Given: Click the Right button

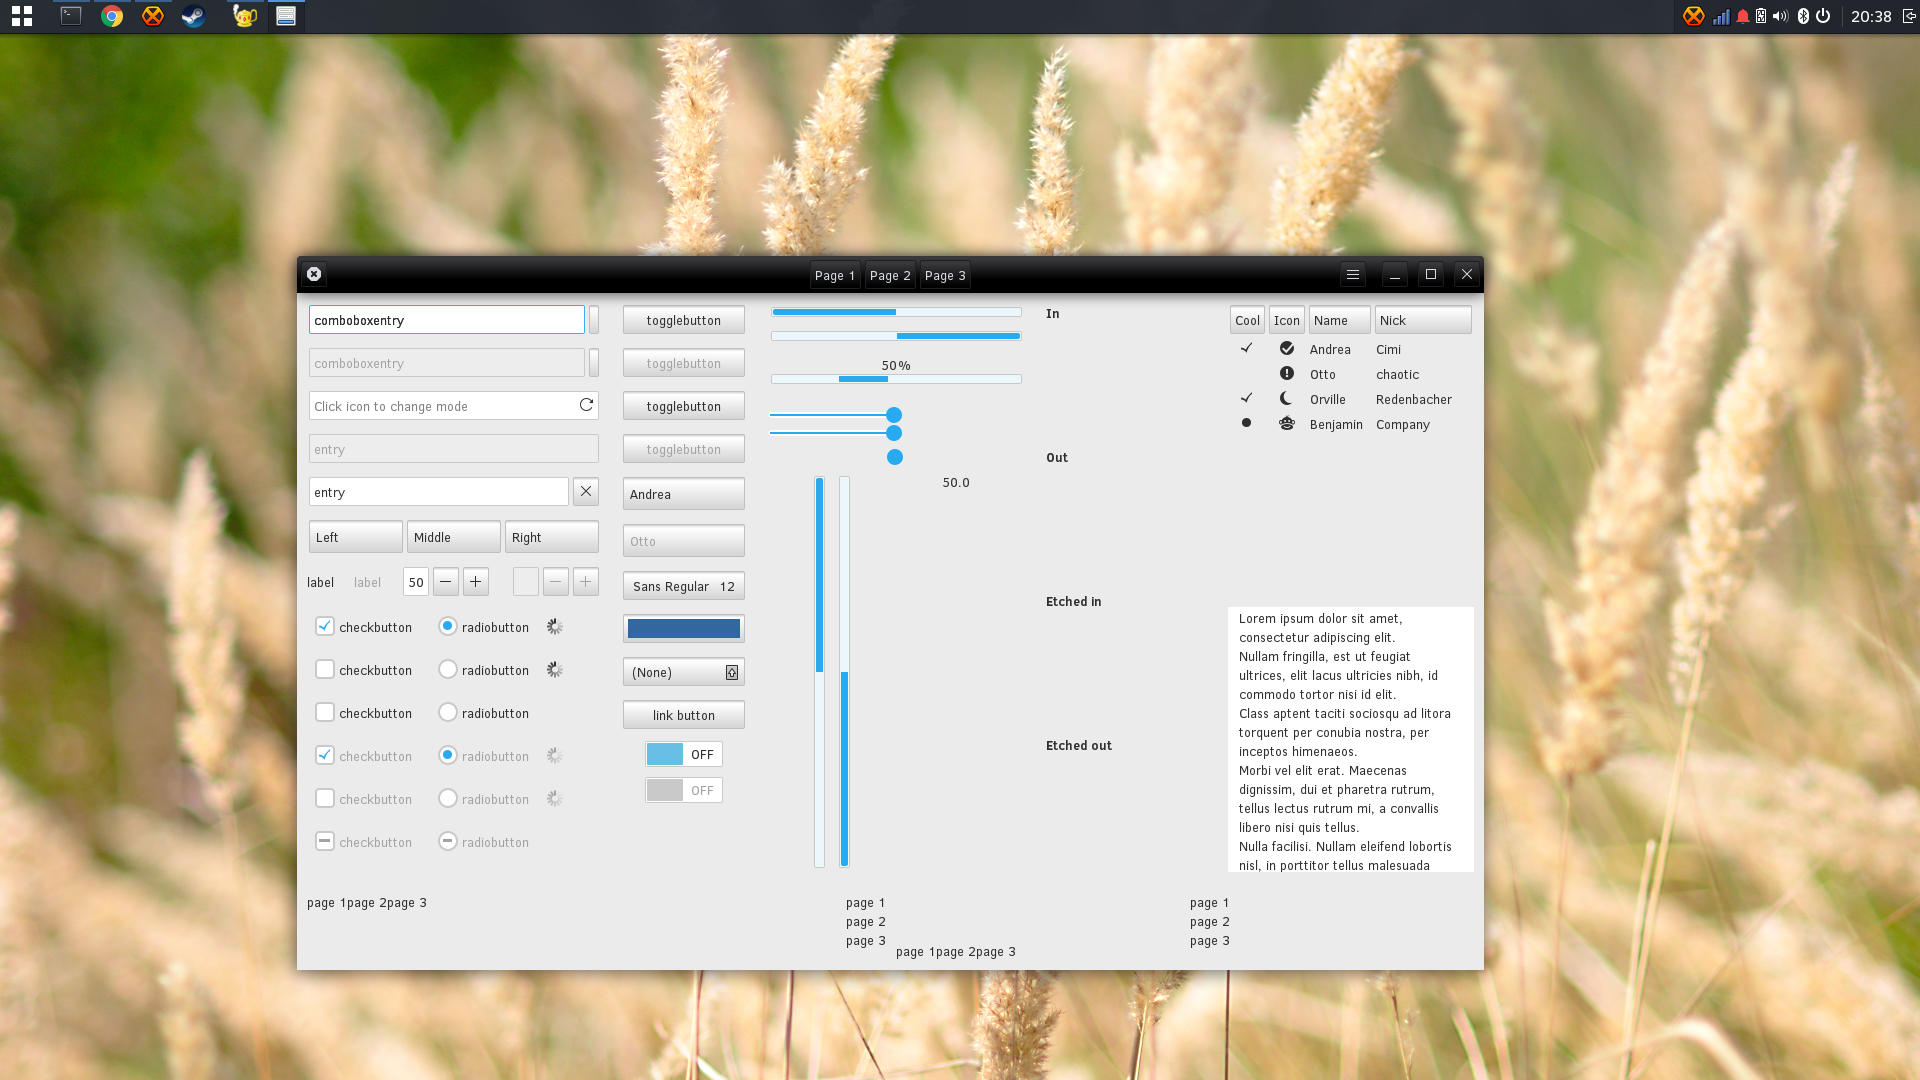Looking at the screenshot, I should 552,537.
